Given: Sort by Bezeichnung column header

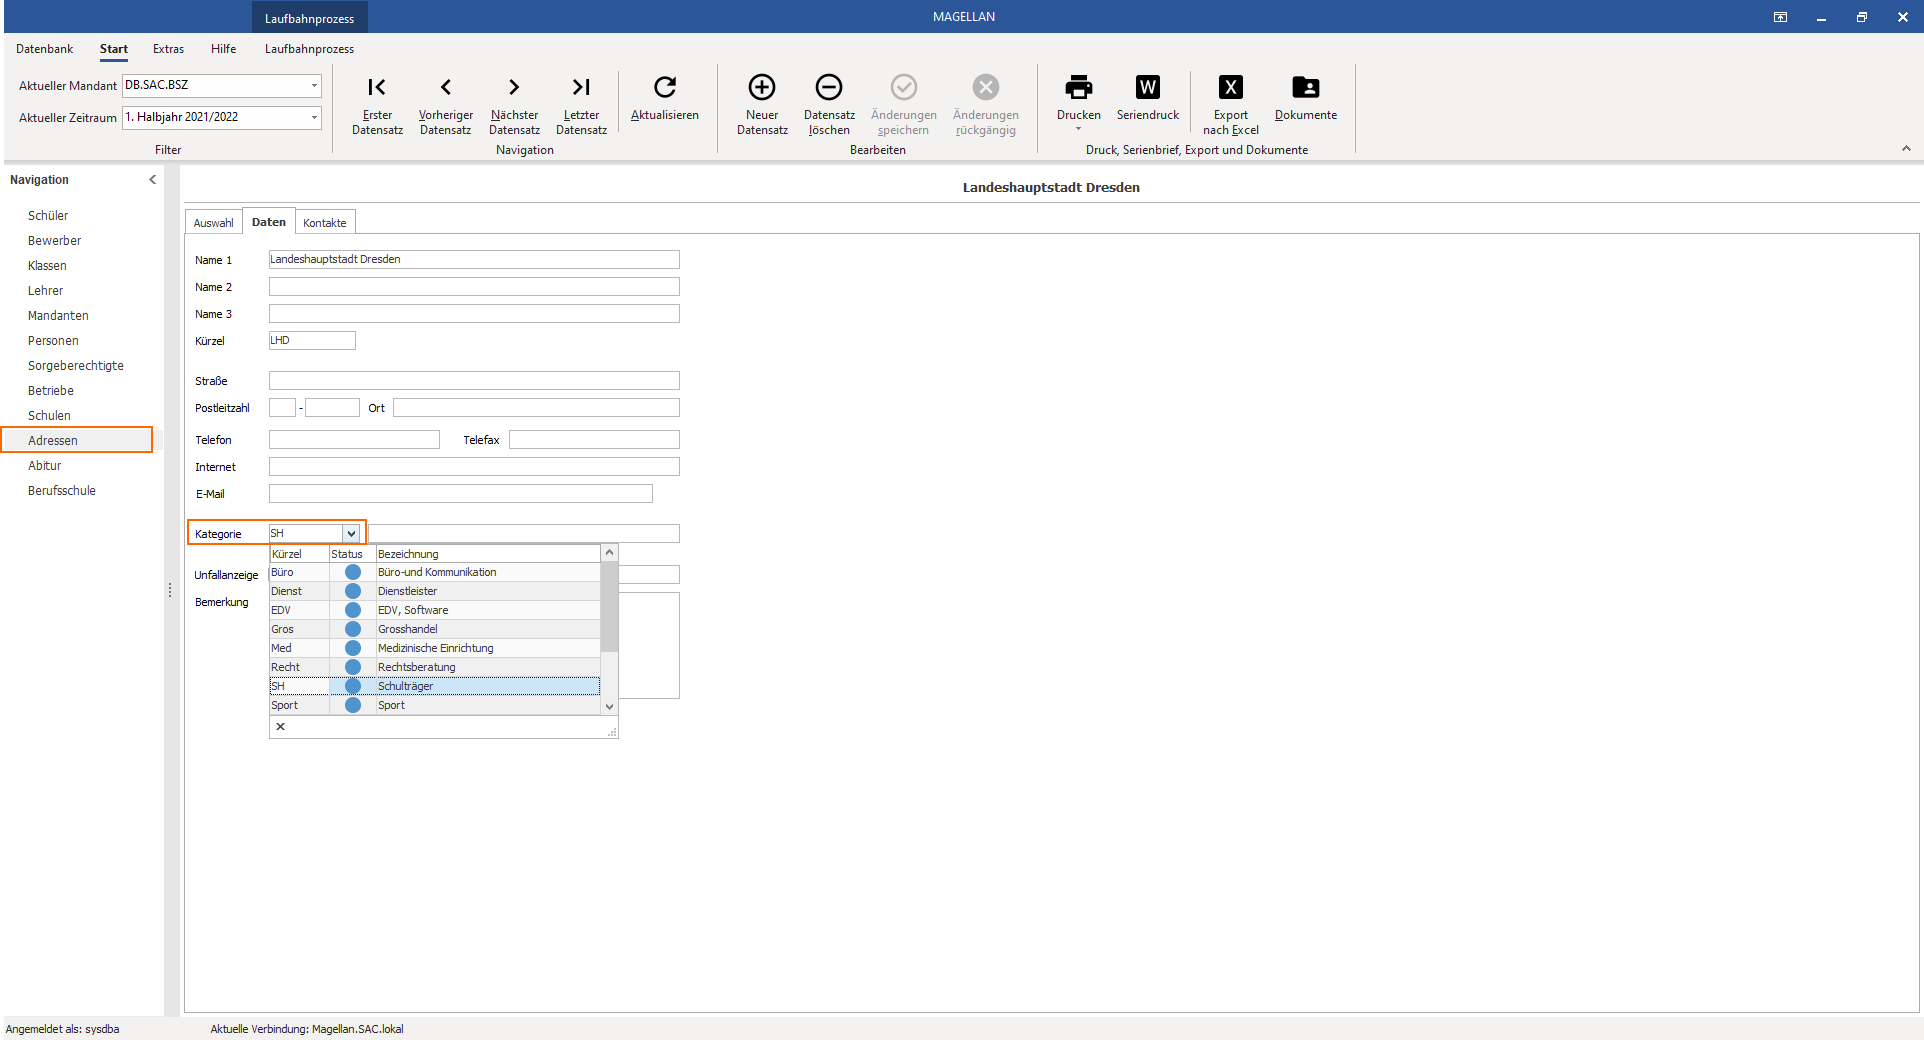Looking at the screenshot, I should tap(488, 554).
